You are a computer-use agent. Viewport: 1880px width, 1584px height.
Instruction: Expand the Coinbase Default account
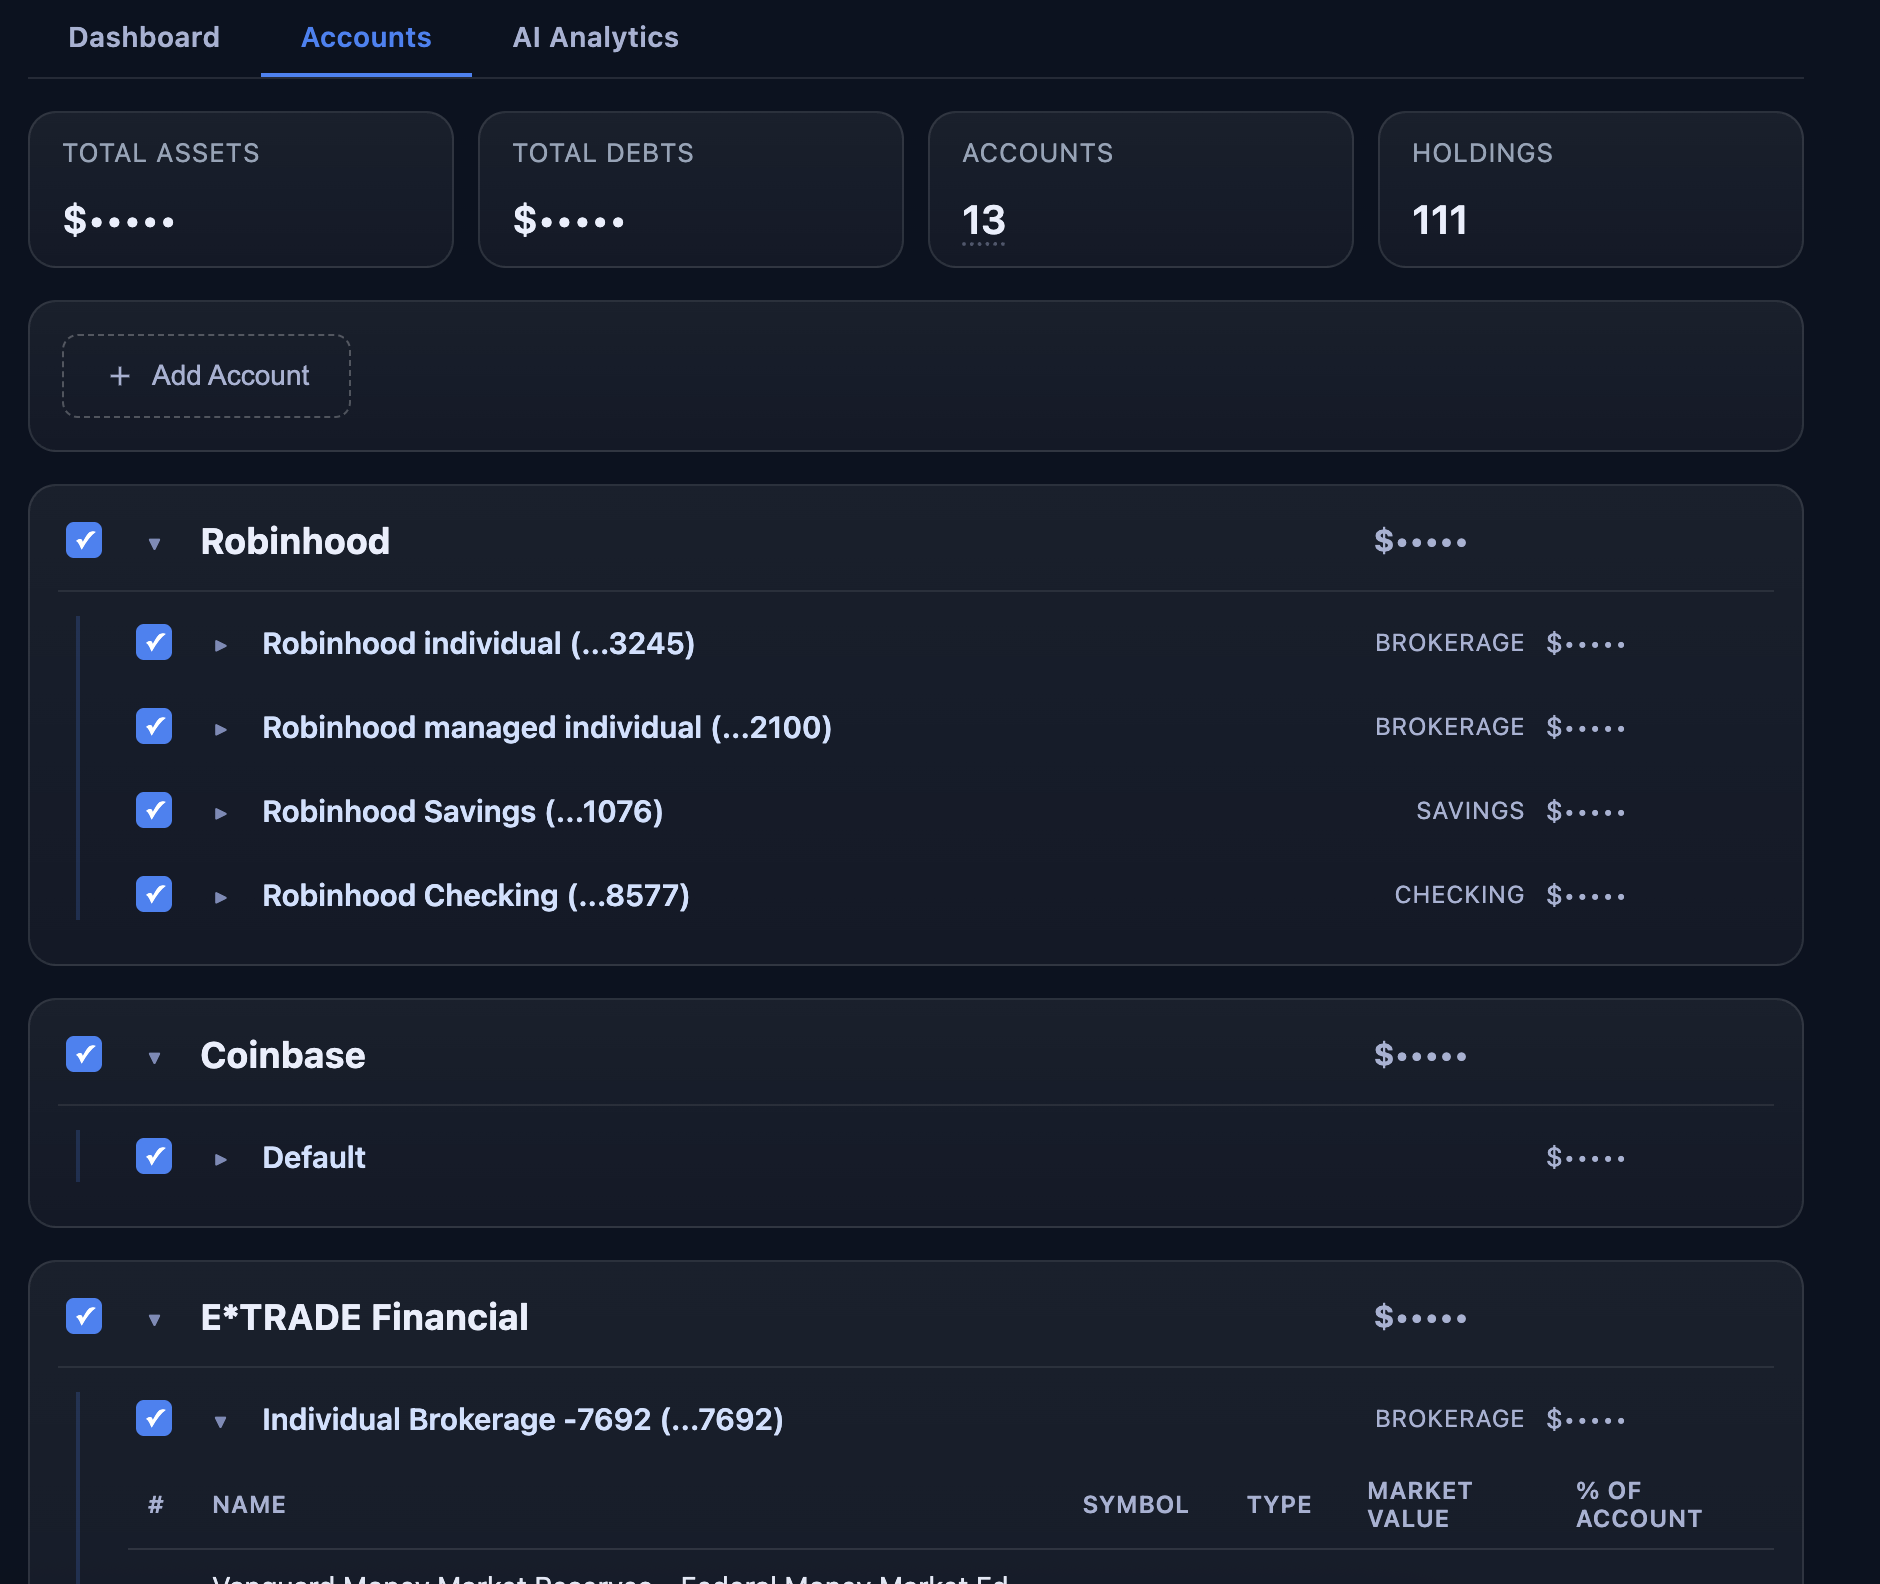[x=221, y=1158]
